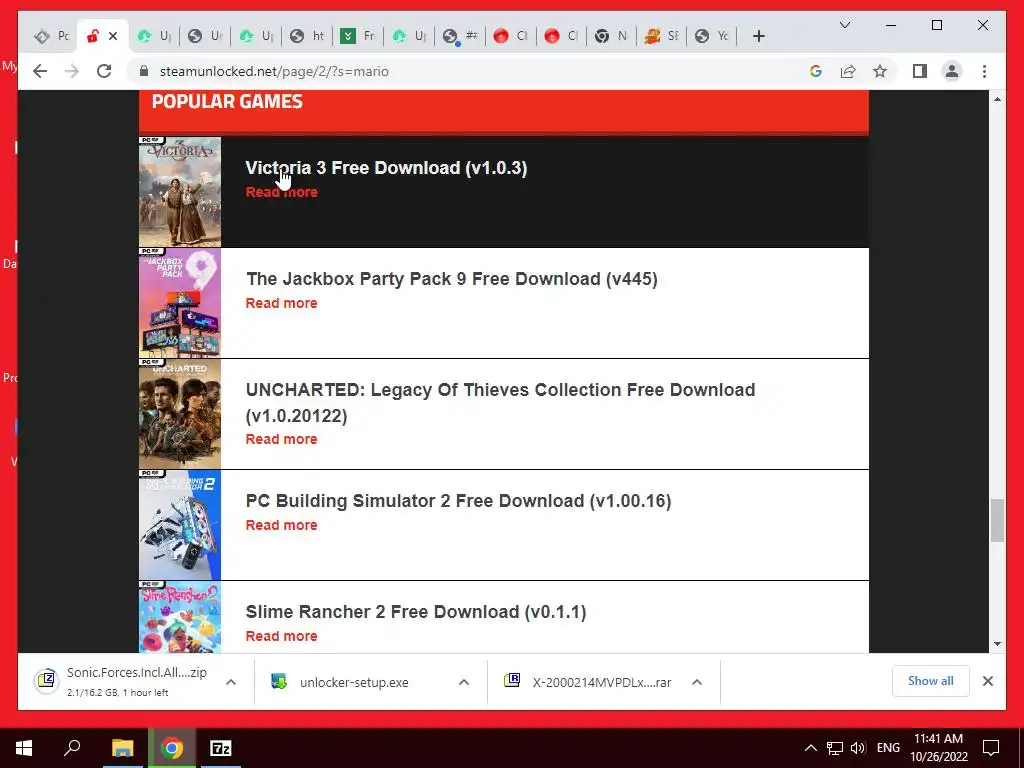1024x768 pixels.
Task: Open The Jackbox Party Pack 9 title
Action: [x=451, y=279]
